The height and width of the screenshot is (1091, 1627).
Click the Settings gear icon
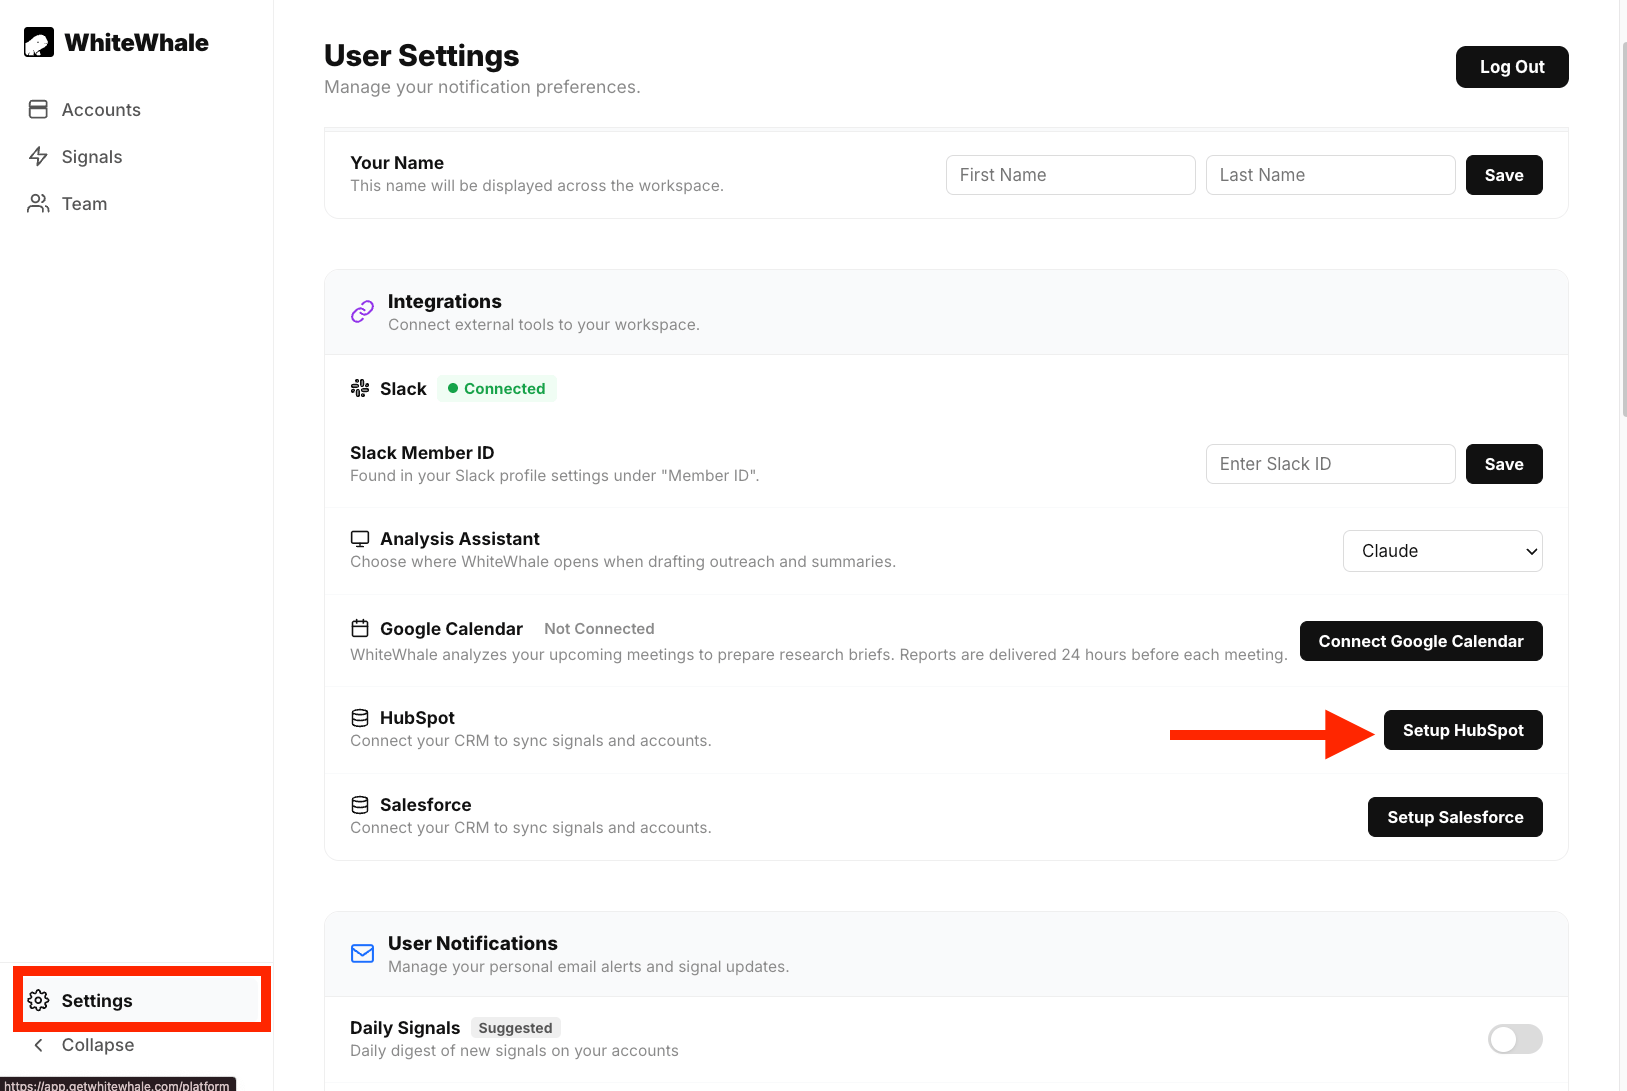pyautogui.click(x=39, y=1000)
